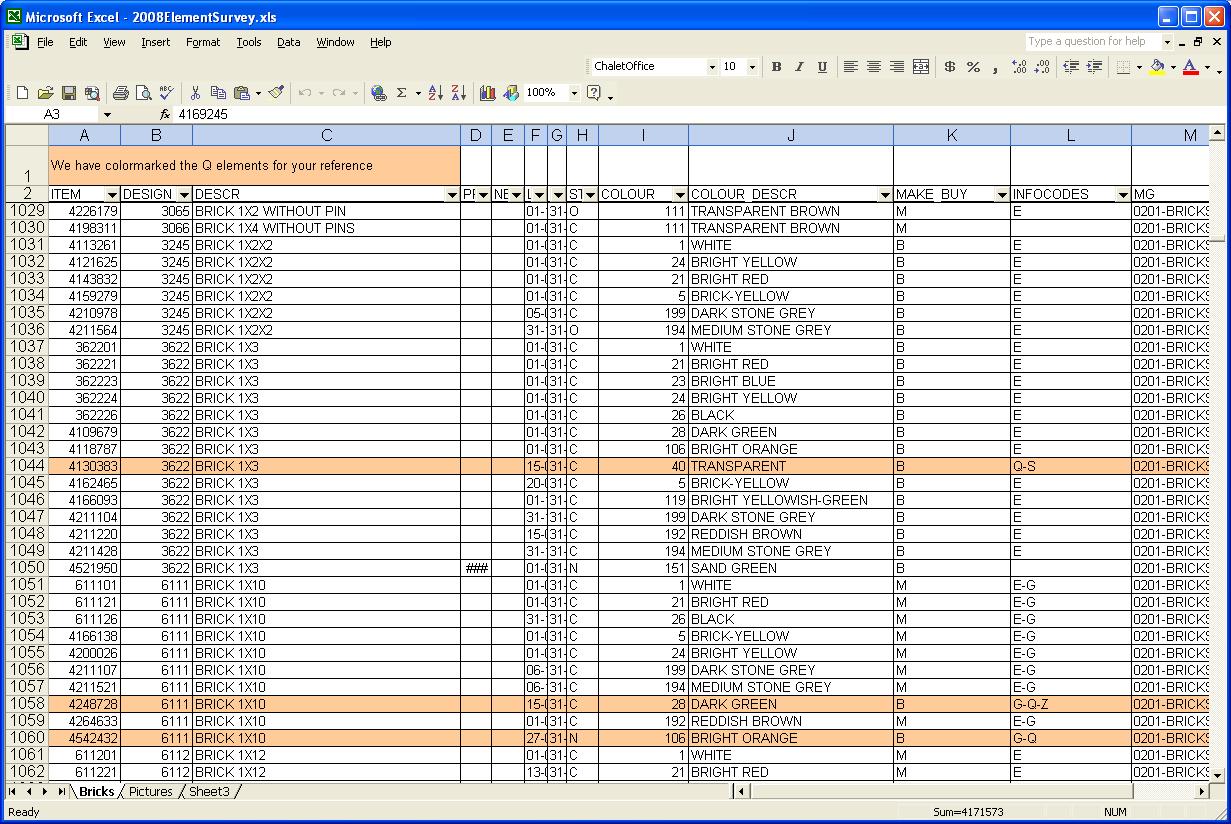Open the ChaletOffice font name dropdown

(x=712, y=67)
